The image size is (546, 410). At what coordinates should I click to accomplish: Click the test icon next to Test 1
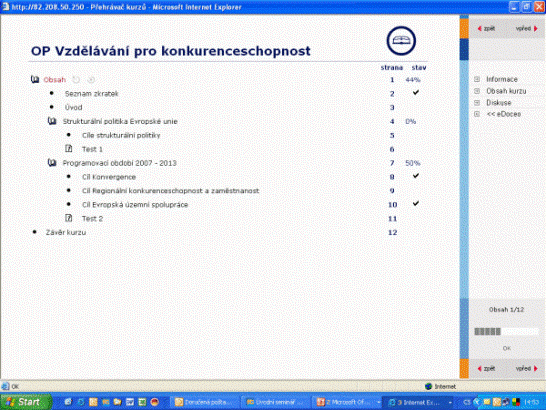click(x=69, y=149)
